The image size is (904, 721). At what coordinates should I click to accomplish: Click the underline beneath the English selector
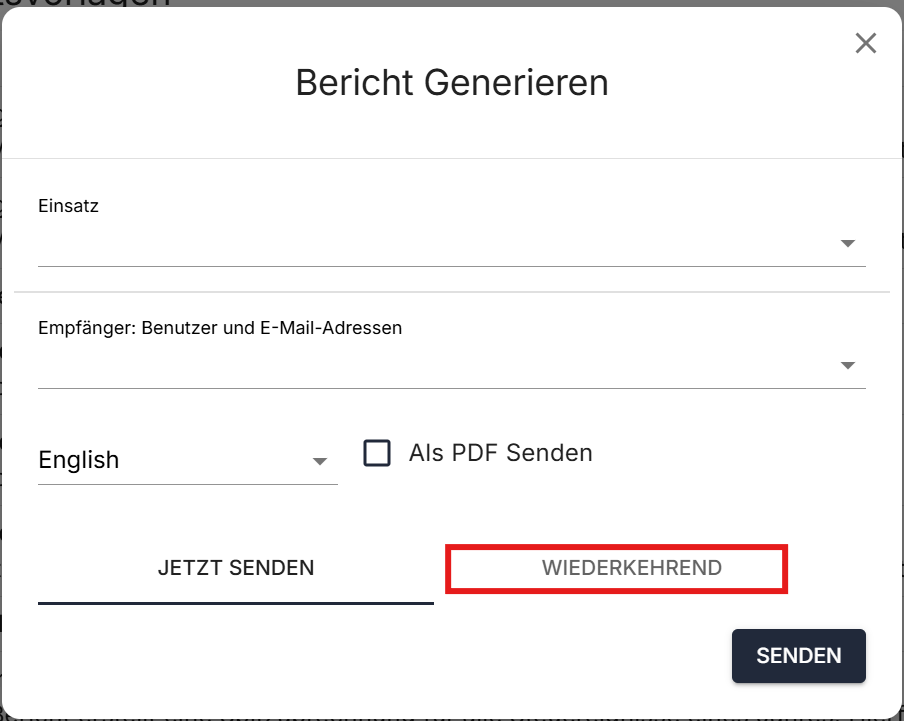coord(188,485)
